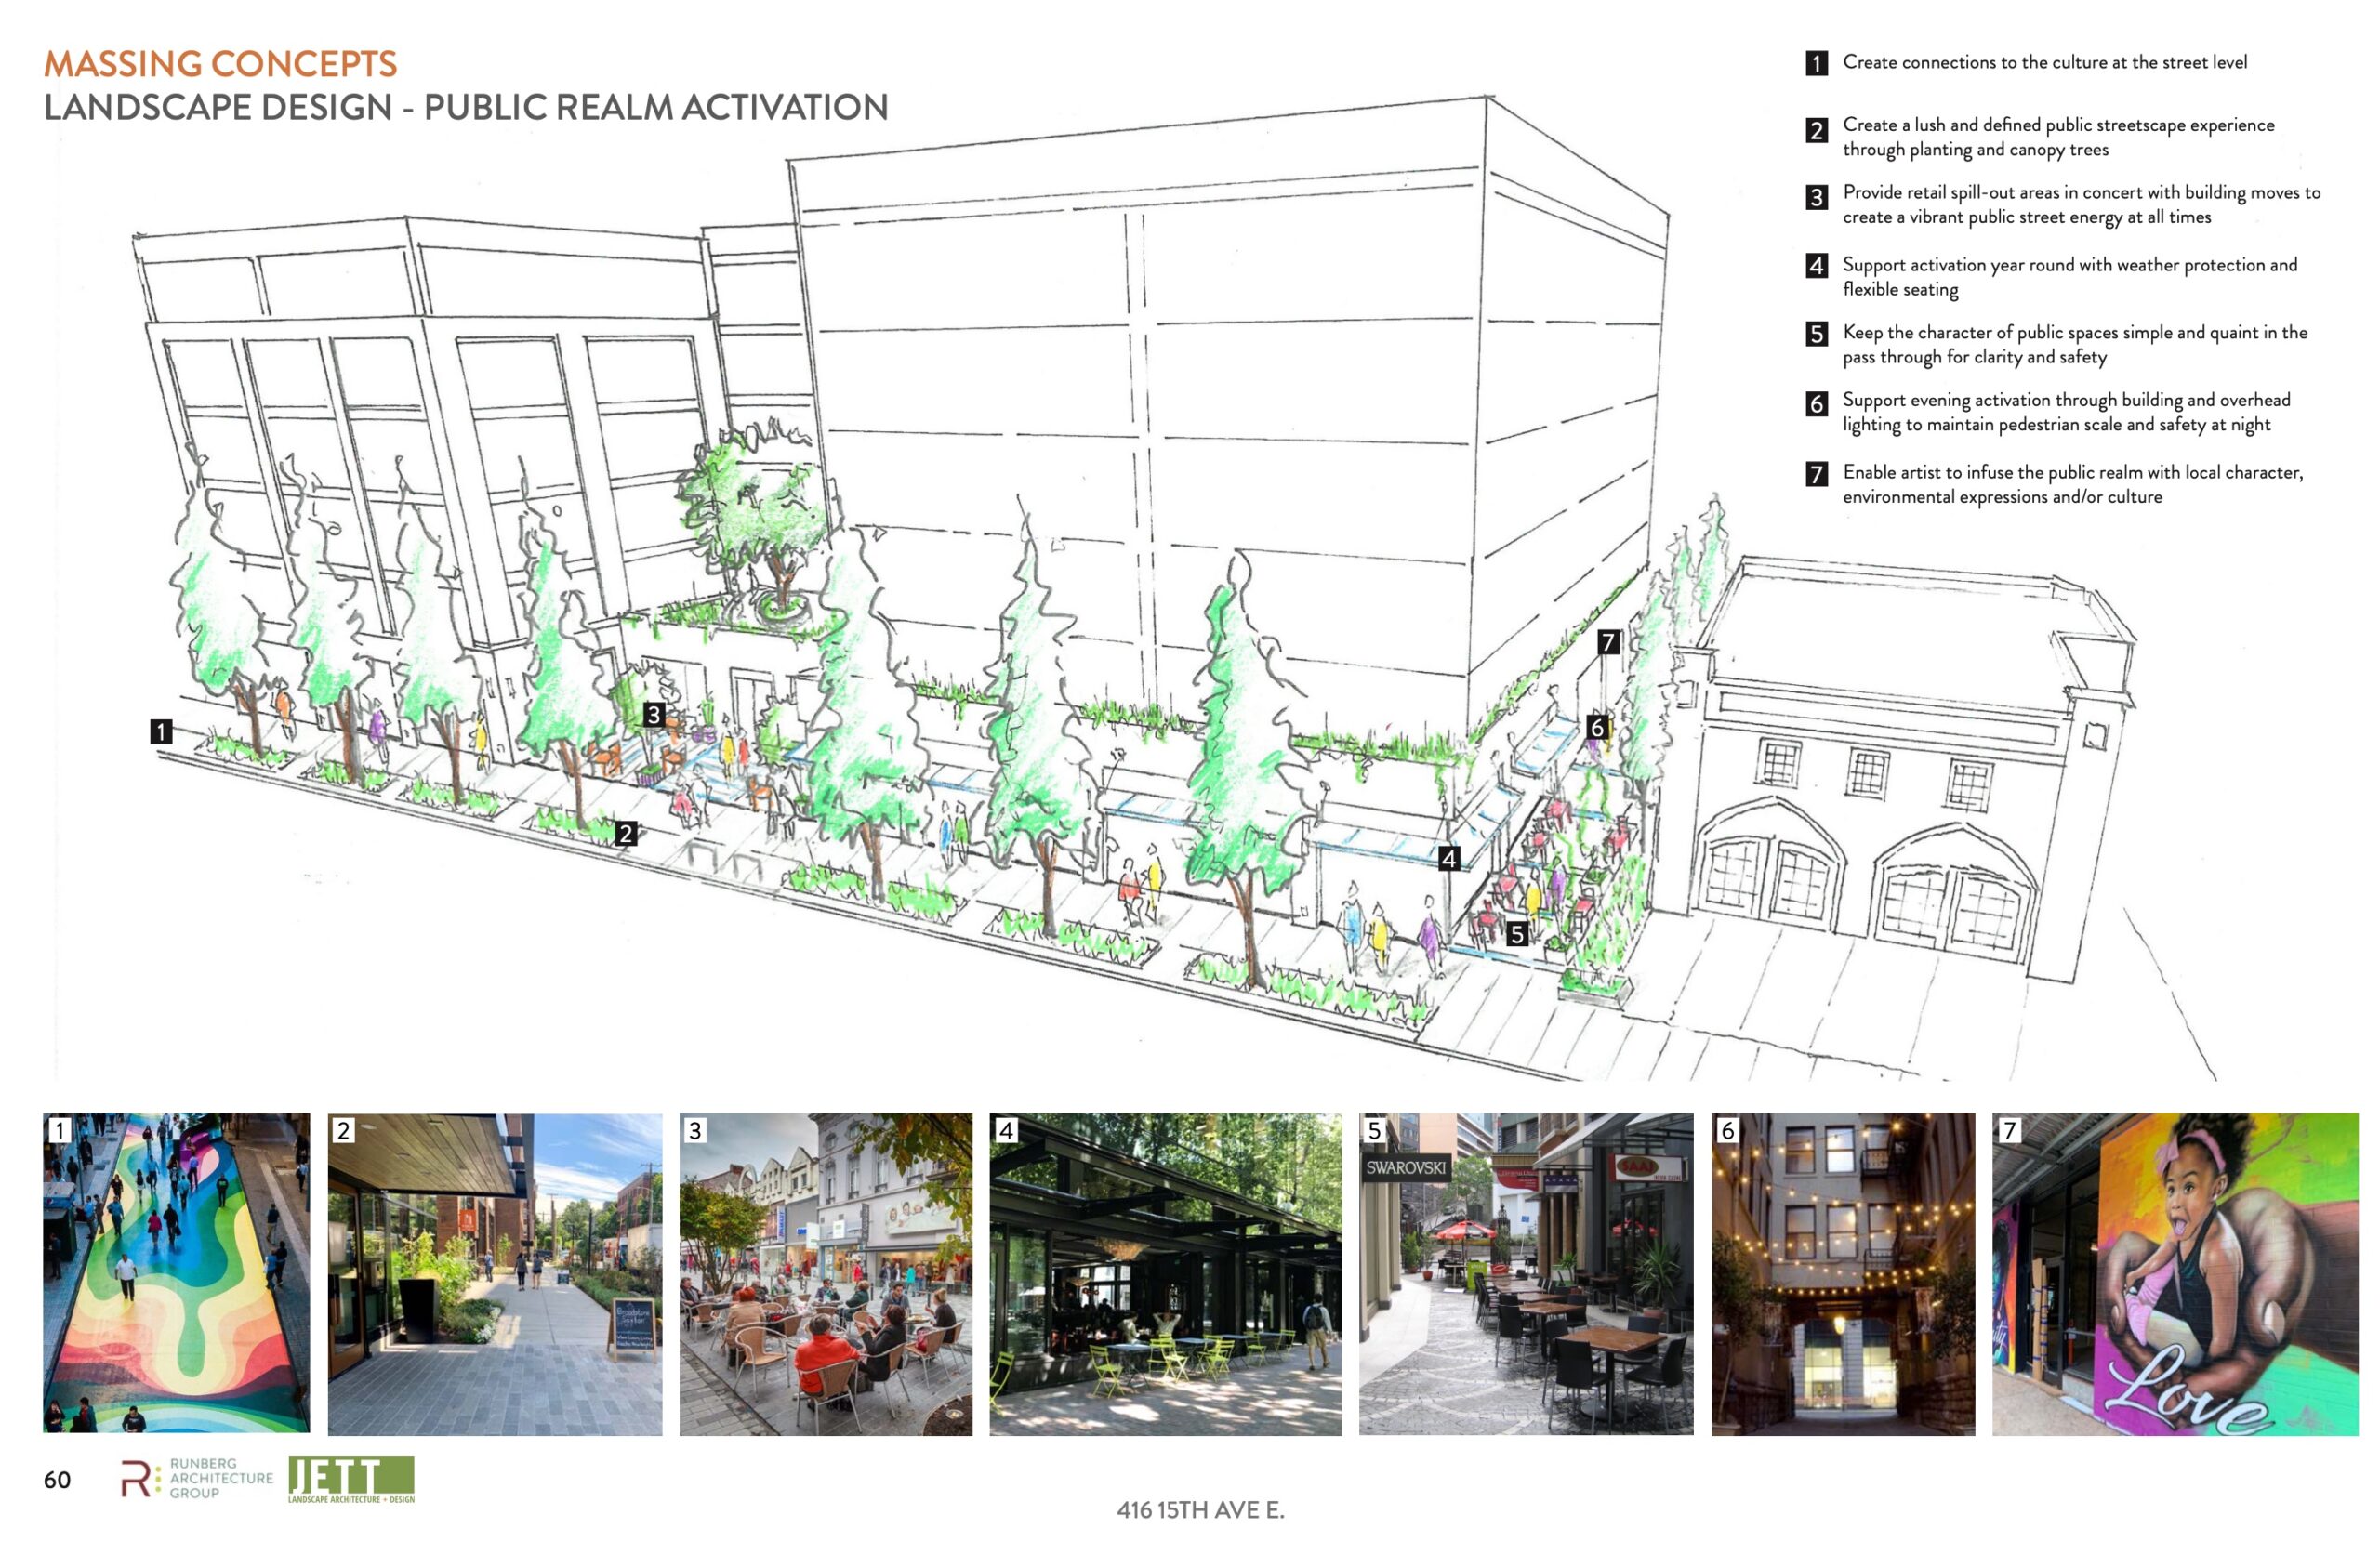Select the number 5 marker in the pass-through
Image resolution: width=2380 pixels, height=1541 pixels.
1517,934
